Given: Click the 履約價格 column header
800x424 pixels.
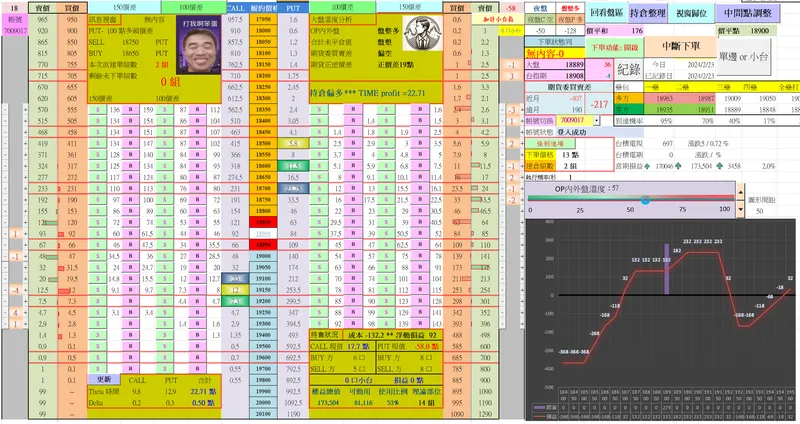Looking at the screenshot, I should point(263,8).
